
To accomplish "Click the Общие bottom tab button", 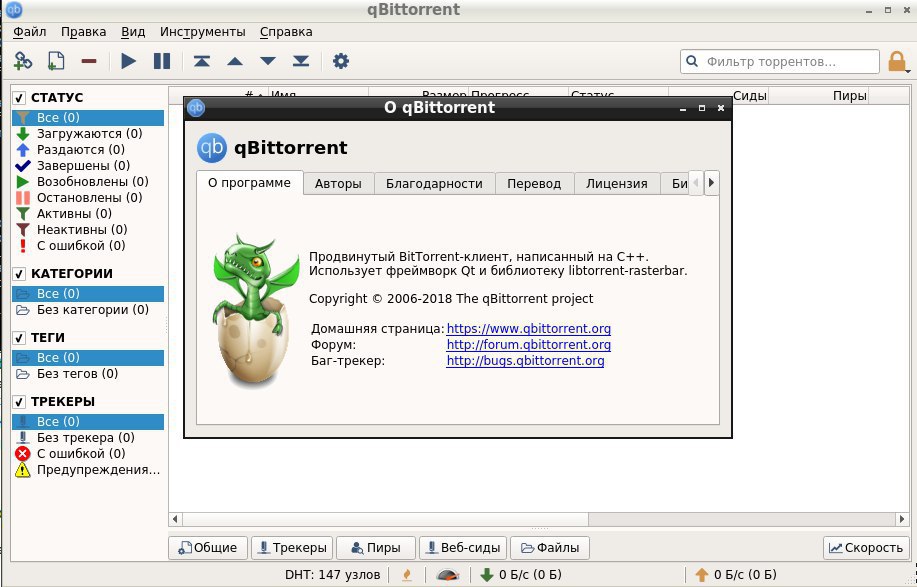I will pyautogui.click(x=208, y=548).
